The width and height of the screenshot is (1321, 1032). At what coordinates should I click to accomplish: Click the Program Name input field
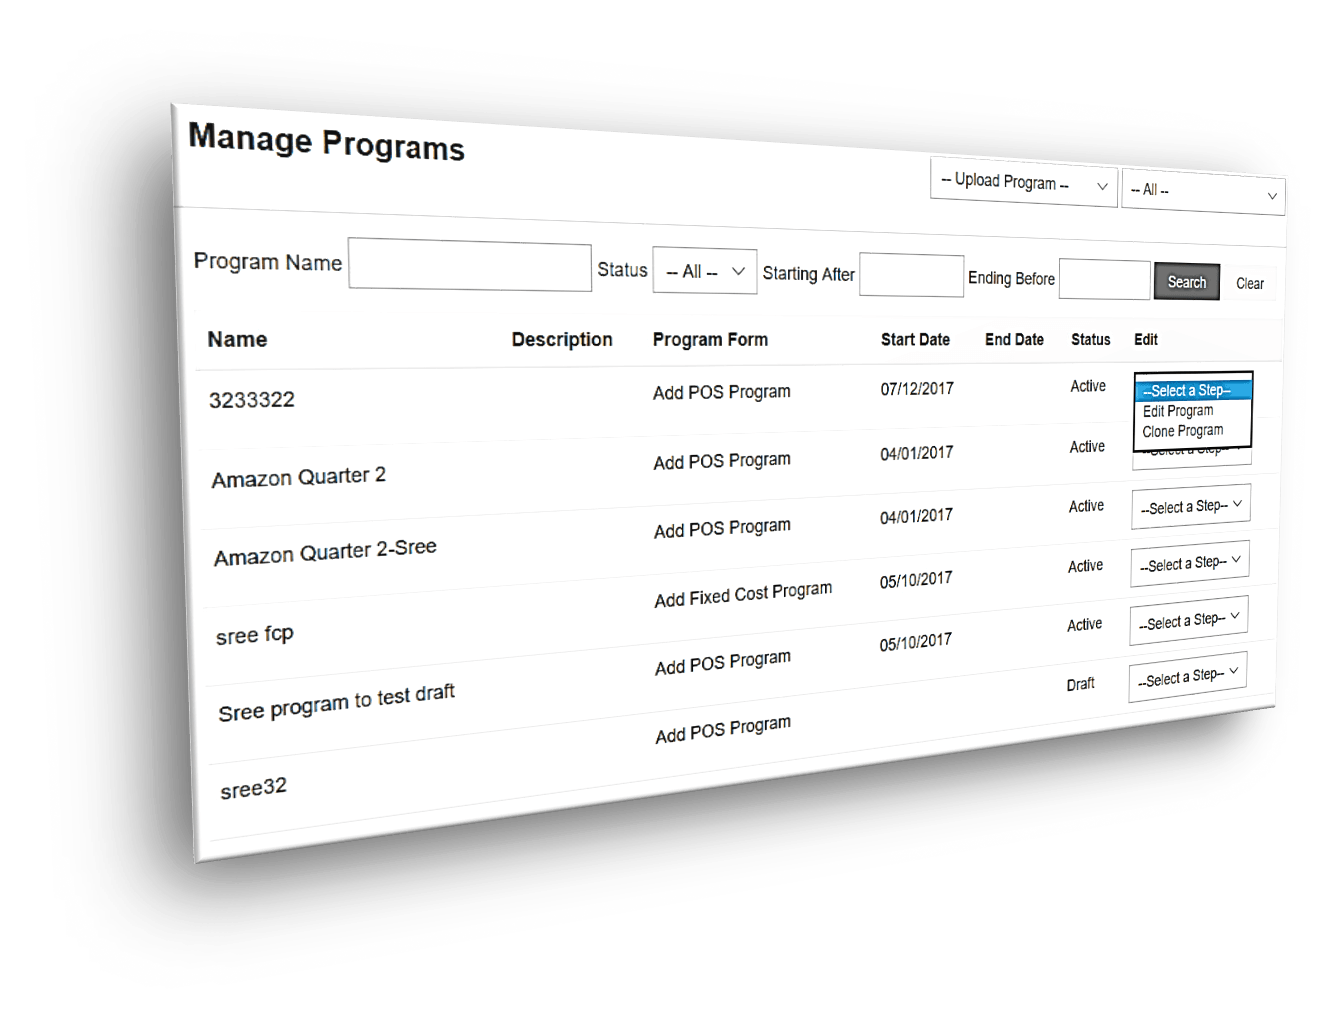(x=470, y=265)
